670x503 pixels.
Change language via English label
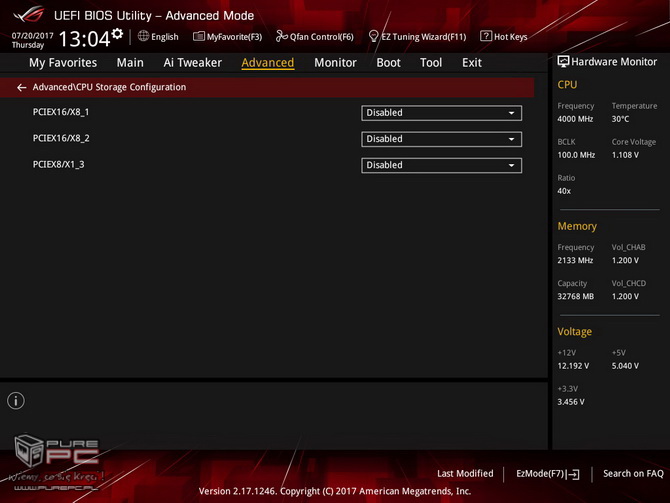165,37
